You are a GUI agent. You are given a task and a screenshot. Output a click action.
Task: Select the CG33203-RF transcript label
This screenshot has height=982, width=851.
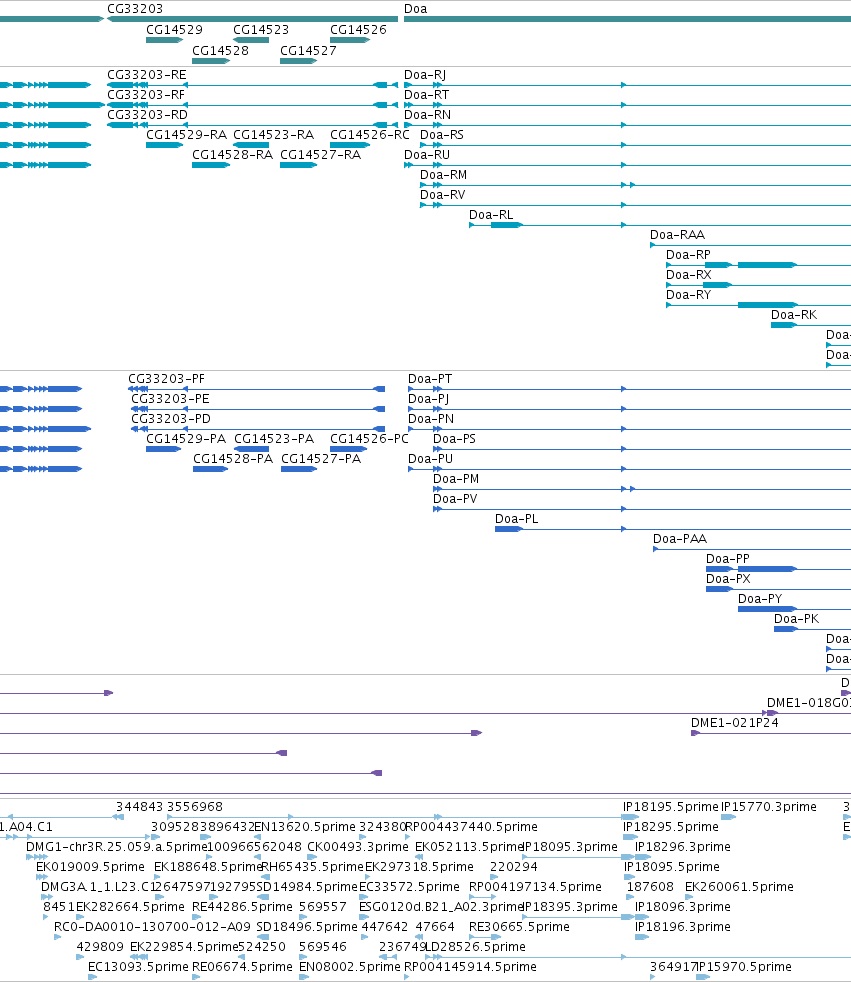click(x=146, y=95)
